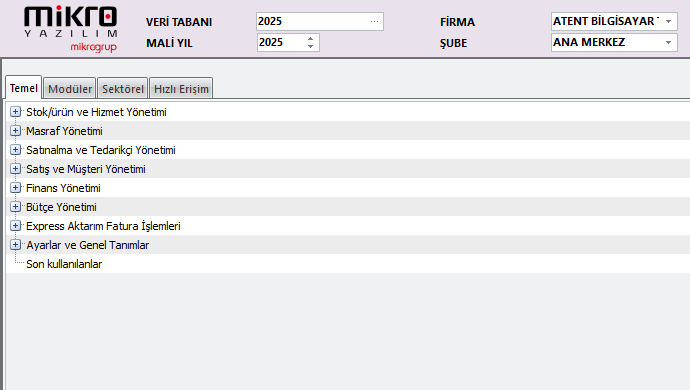Expand Stok/ürün ve Hizmet Yönetimi node
The width and height of the screenshot is (690, 390).
[x=15, y=112]
